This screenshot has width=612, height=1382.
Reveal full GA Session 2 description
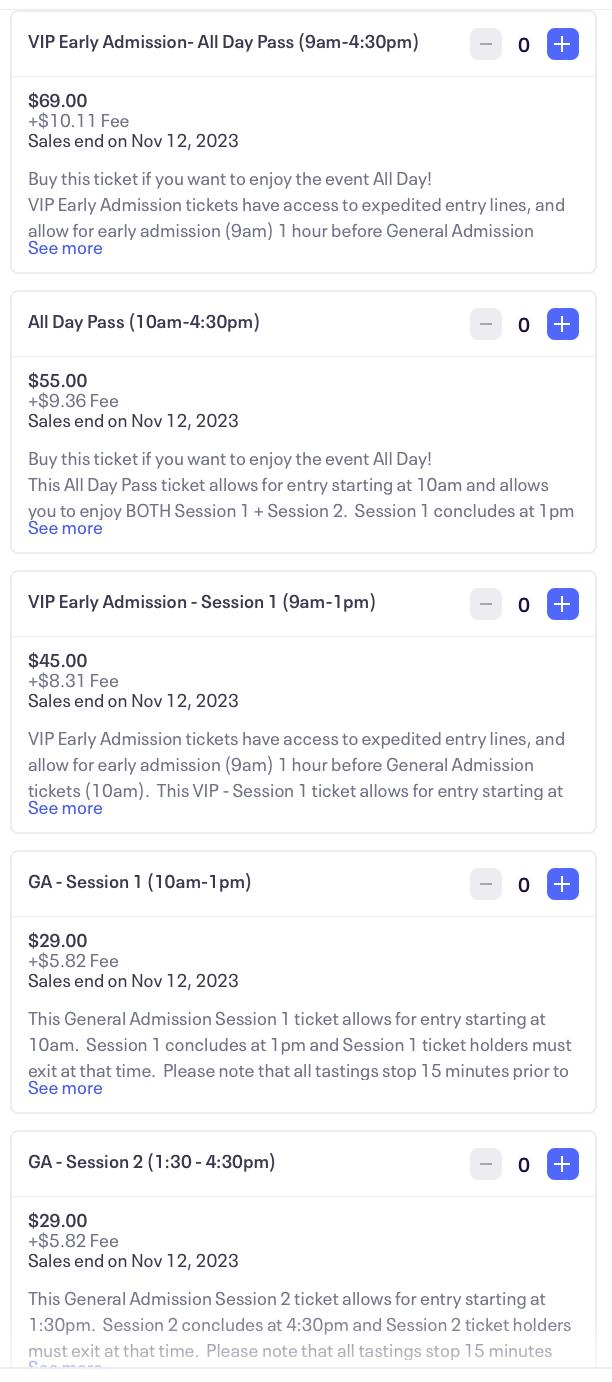point(65,1368)
